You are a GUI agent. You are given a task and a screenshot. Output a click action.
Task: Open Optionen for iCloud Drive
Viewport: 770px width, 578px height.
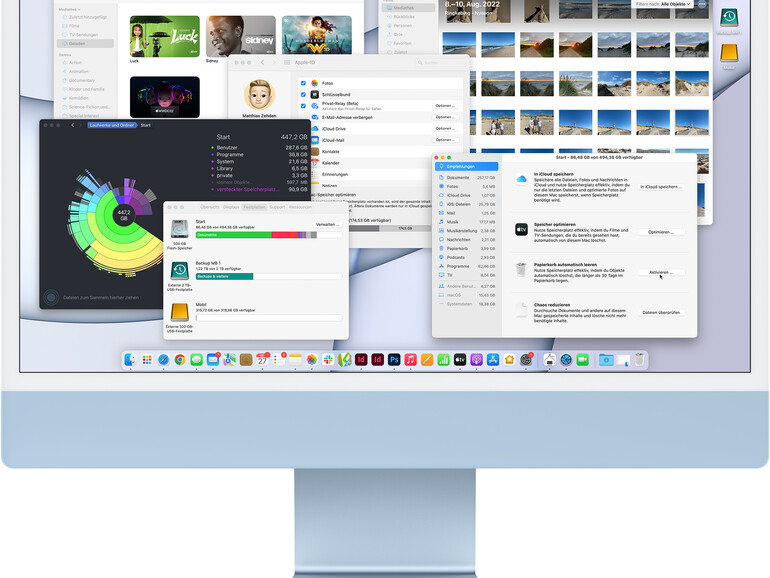445,129
